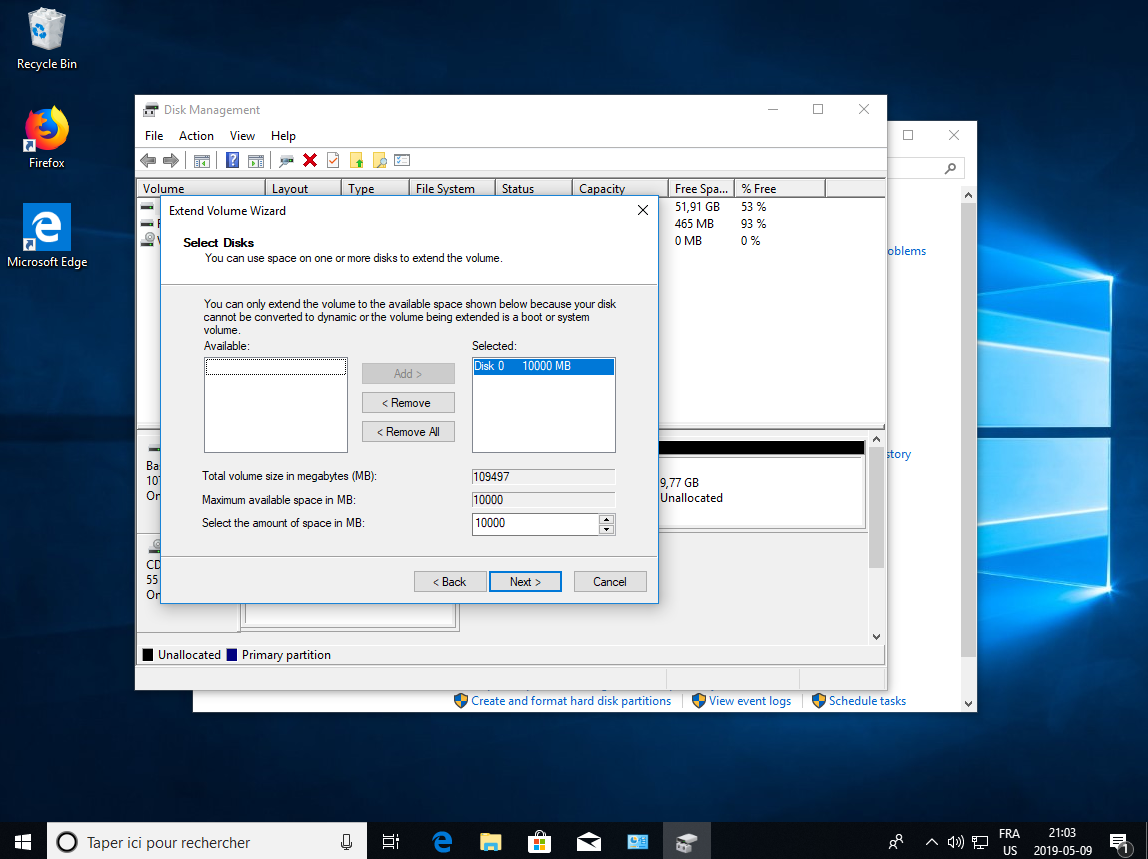This screenshot has width=1148, height=859.
Task: Open File Explorer from the taskbar
Action: click(490, 842)
